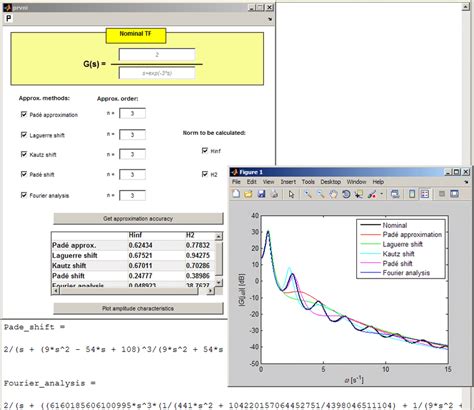Open the Brush color dropdown arrow

click(x=382, y=194)
